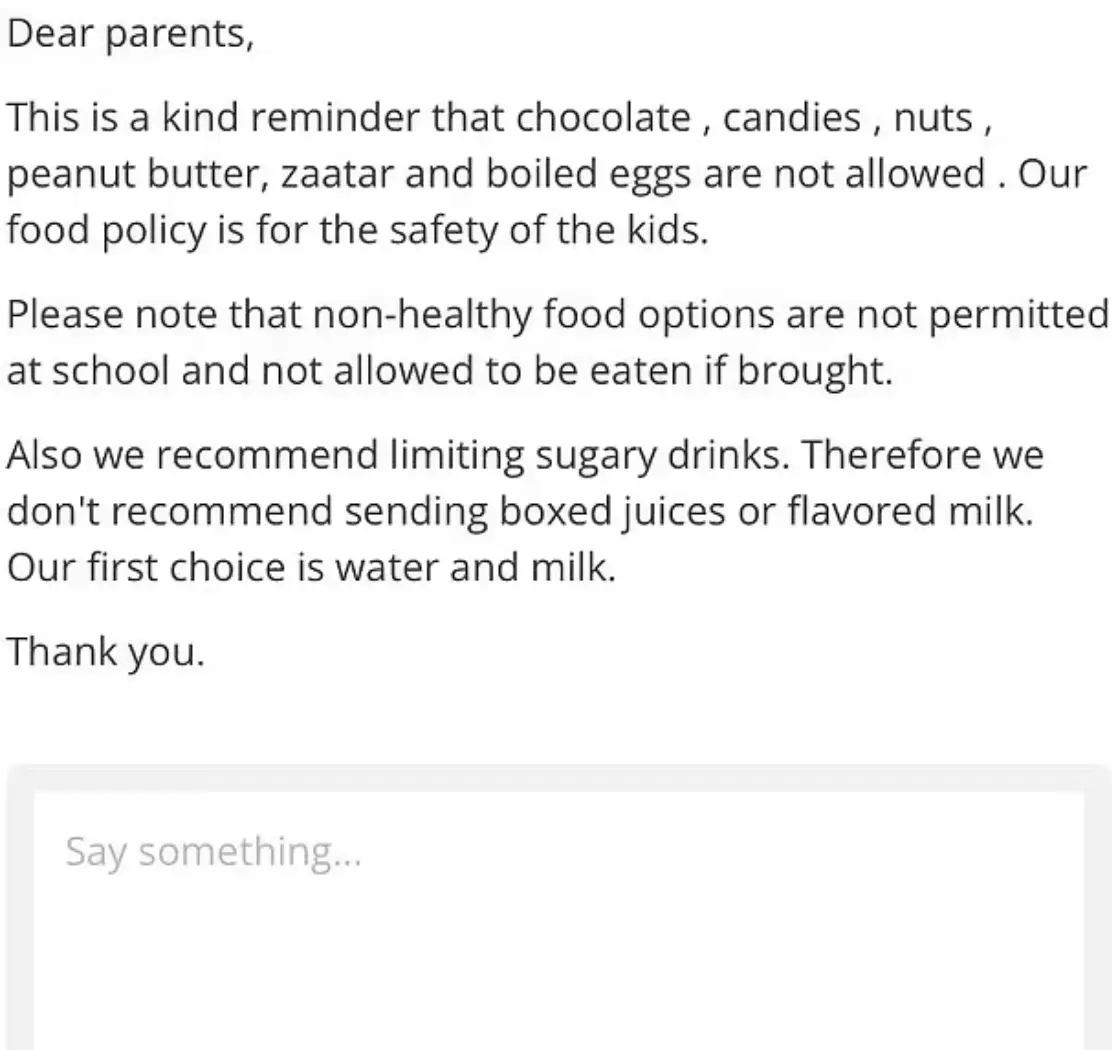Click the Thank you closing line
The height and width of the screenshot is (1050, 1112).
pyautogui.click(x=104, y=651)
